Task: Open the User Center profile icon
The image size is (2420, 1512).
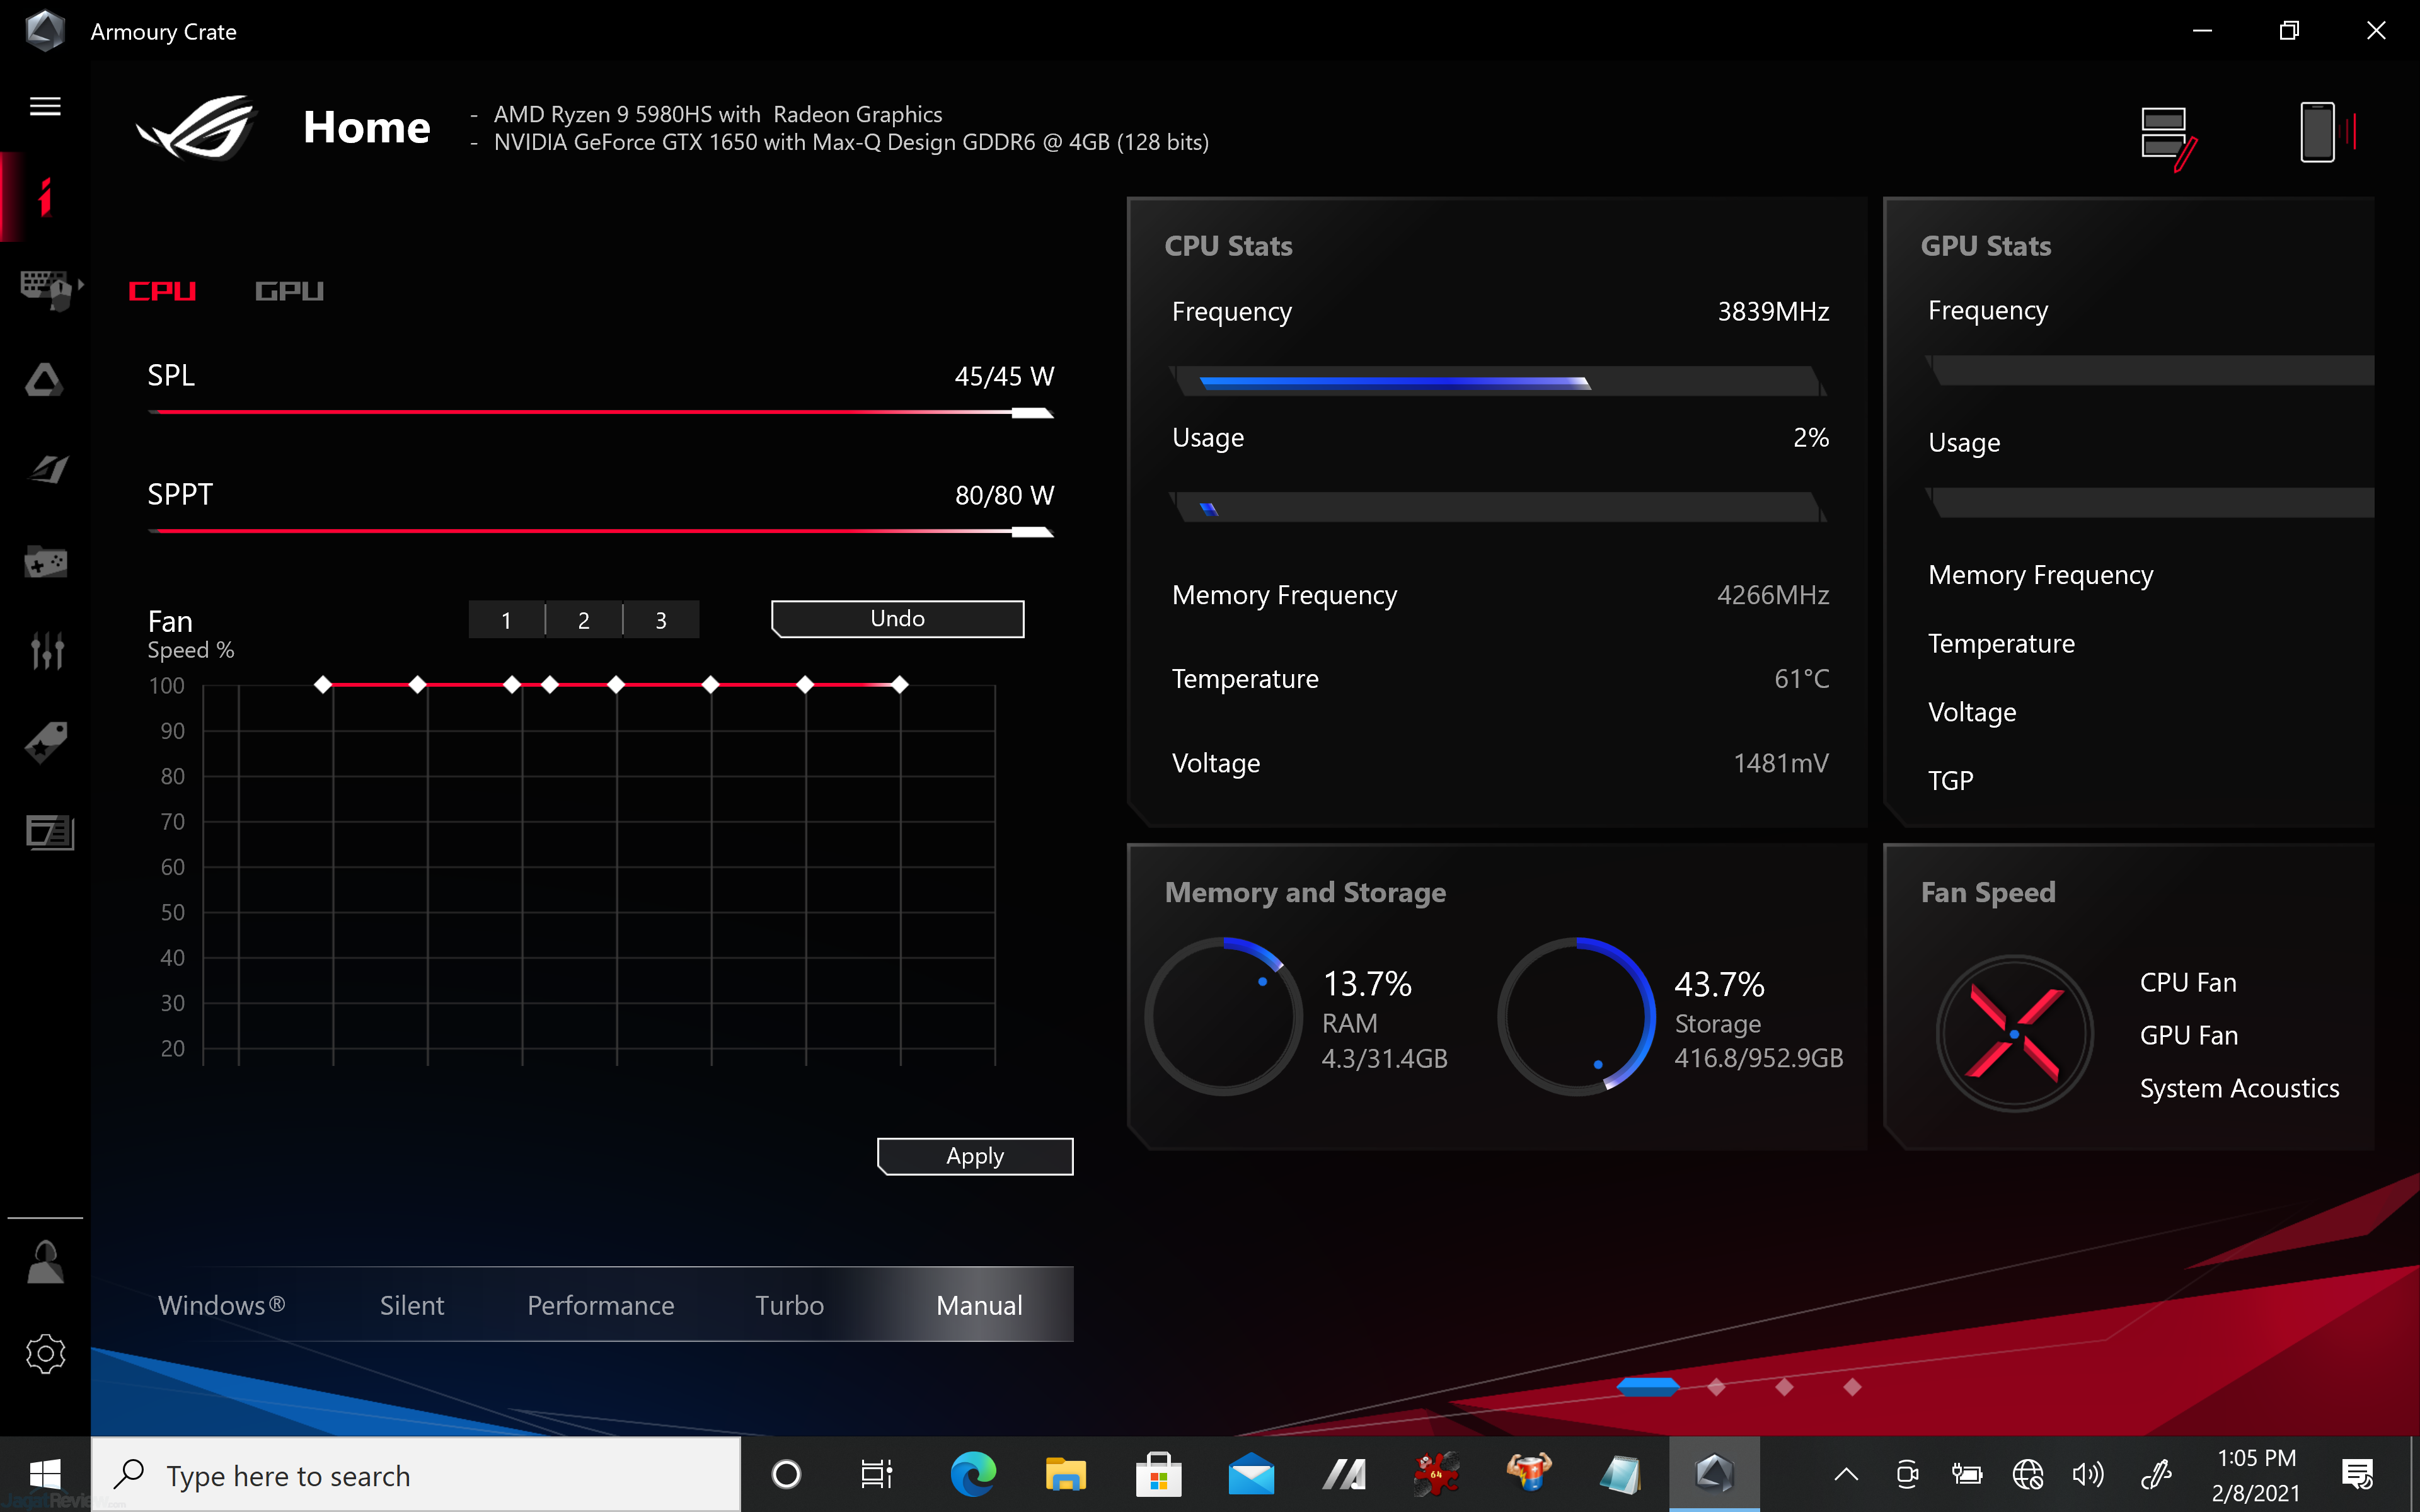Action: 45,1263
